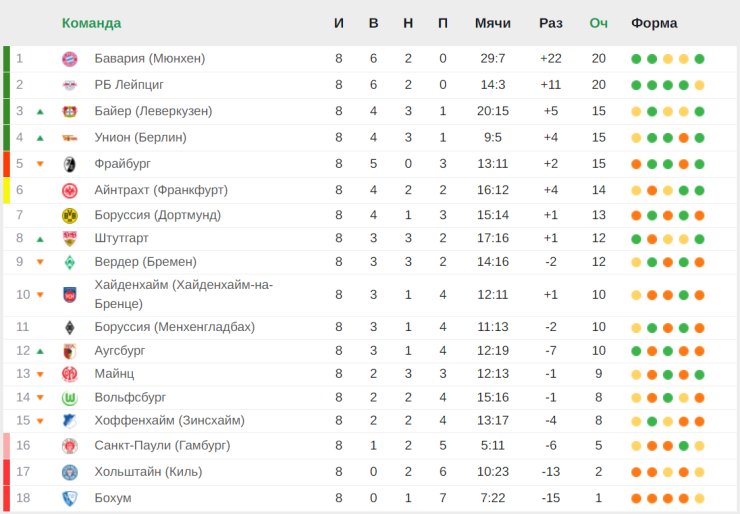This screenshot has height=514, width=740.
Task: Click the Freiburg club logo
Action: point(70,164)
